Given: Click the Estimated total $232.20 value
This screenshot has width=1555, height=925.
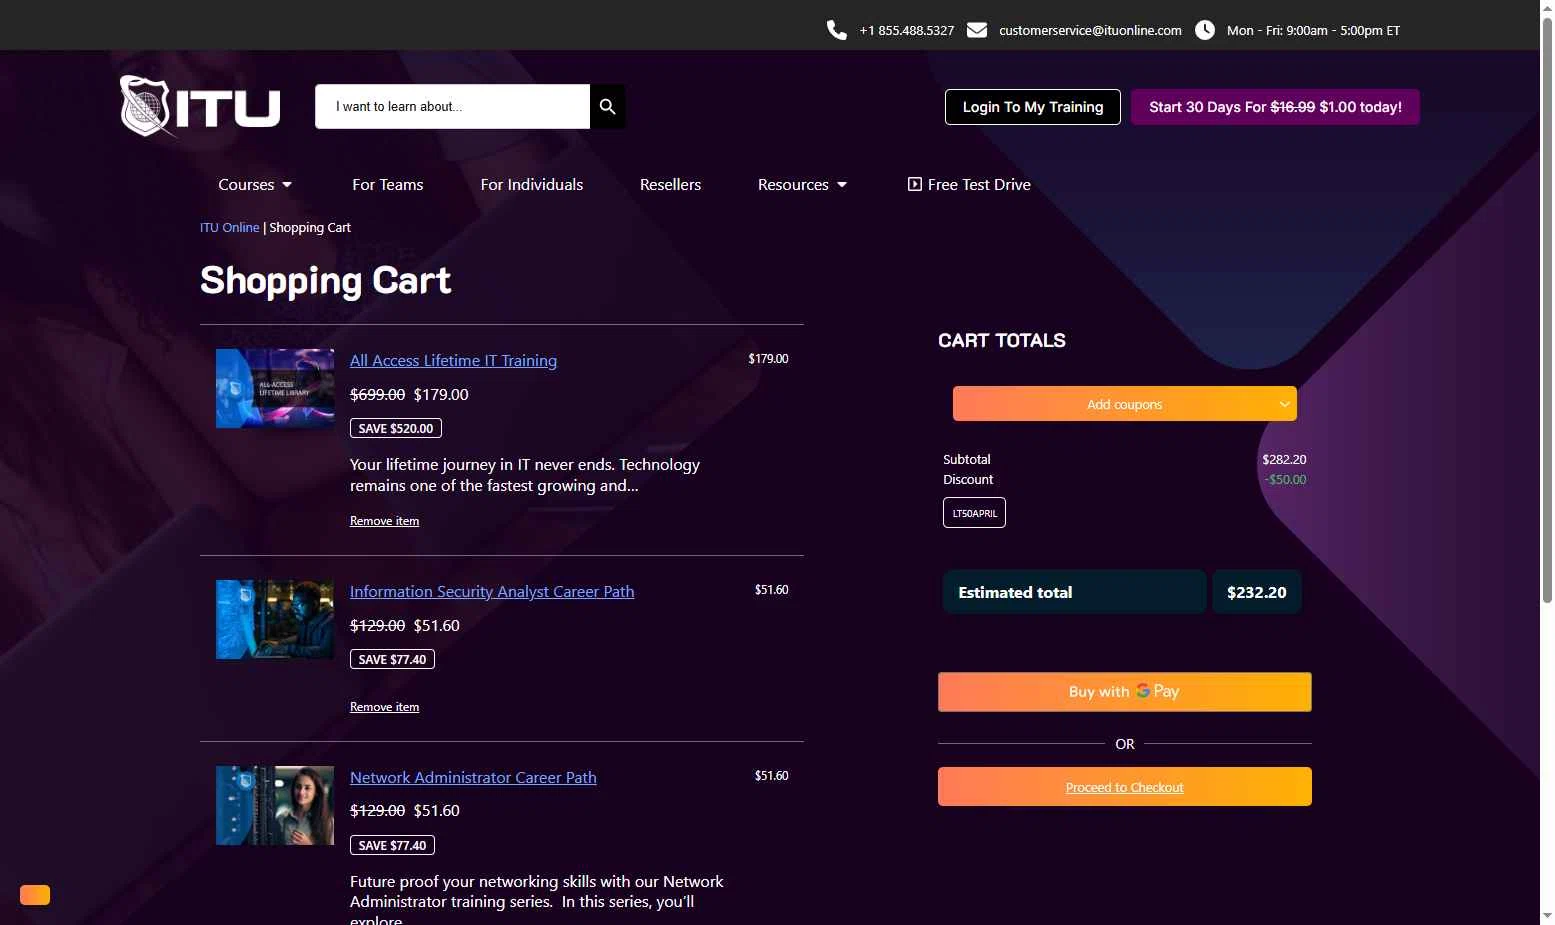Looking at the screenshot, I should [x=1257, y=592].
